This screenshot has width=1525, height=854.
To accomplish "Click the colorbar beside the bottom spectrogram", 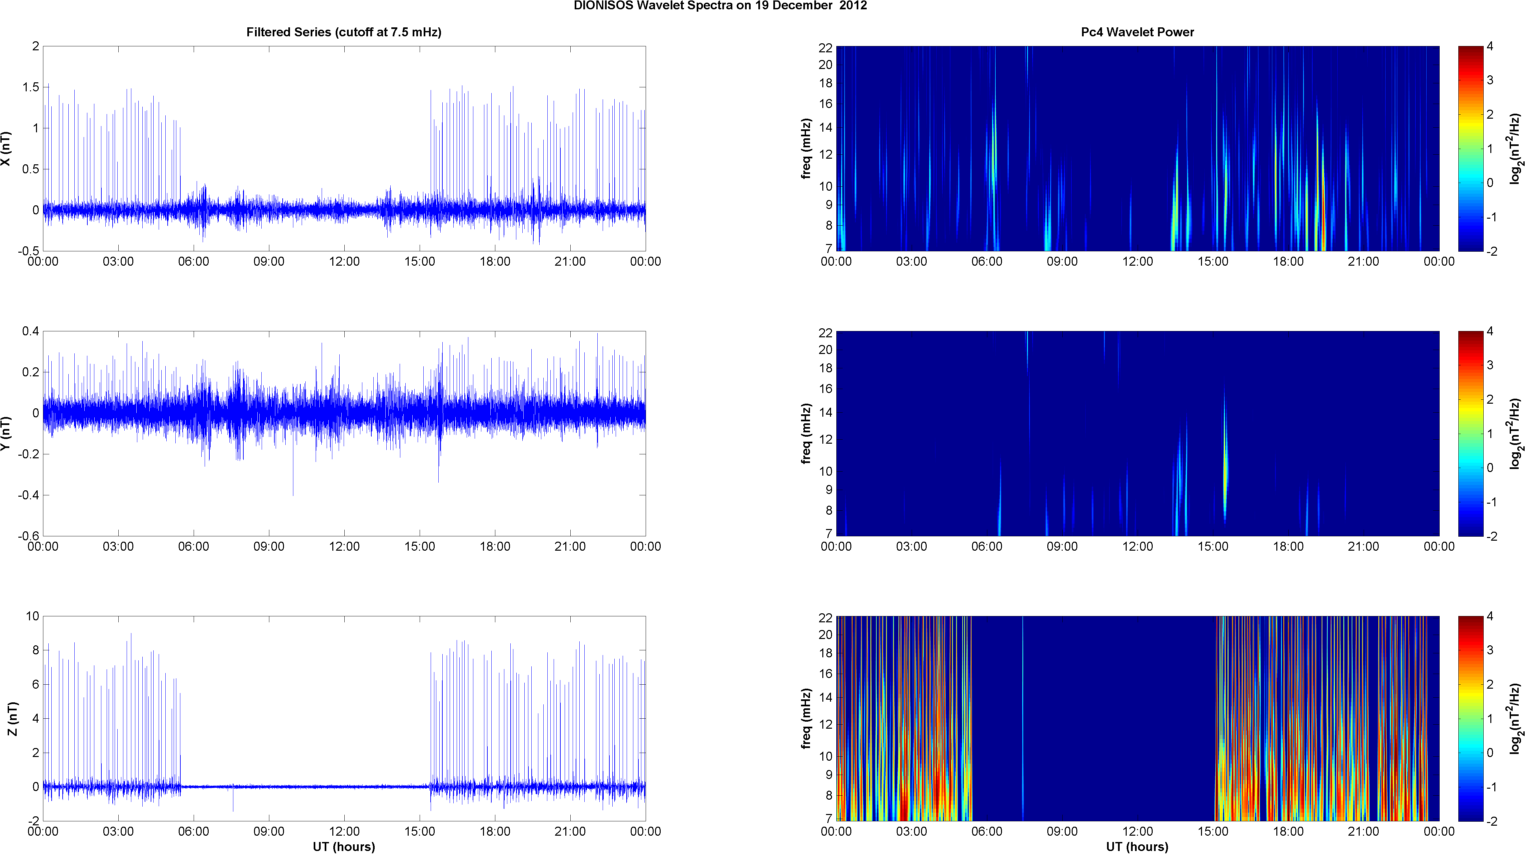I will [x=1470, y=718].
